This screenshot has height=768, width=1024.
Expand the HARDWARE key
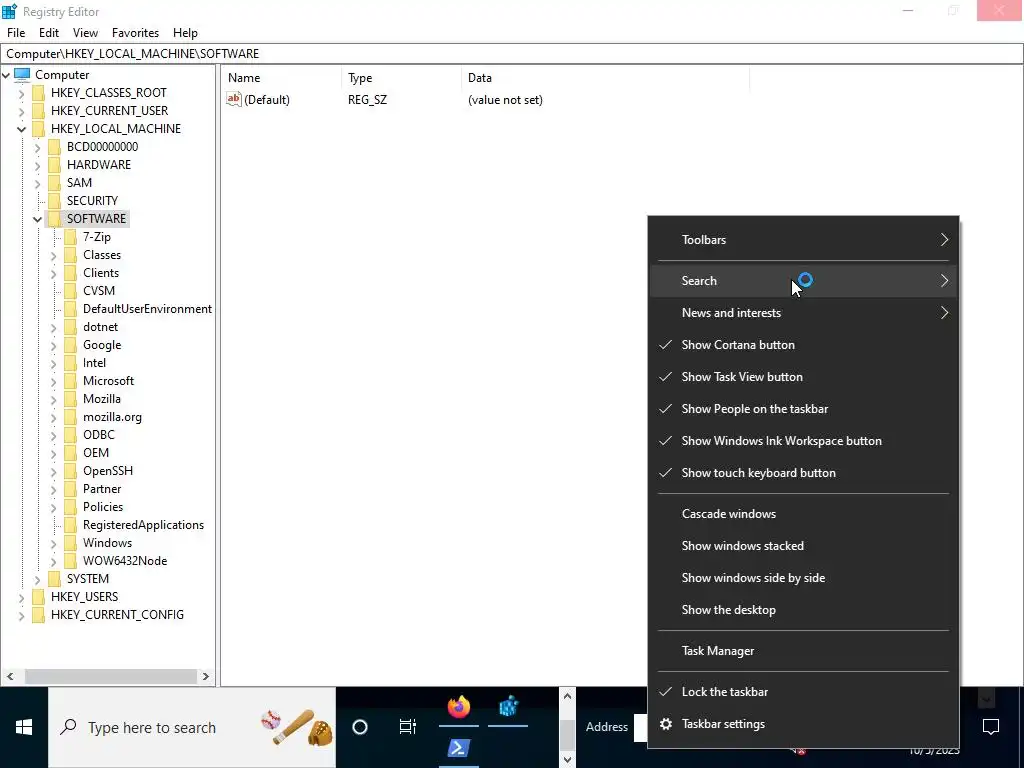(x=37, y=165)
